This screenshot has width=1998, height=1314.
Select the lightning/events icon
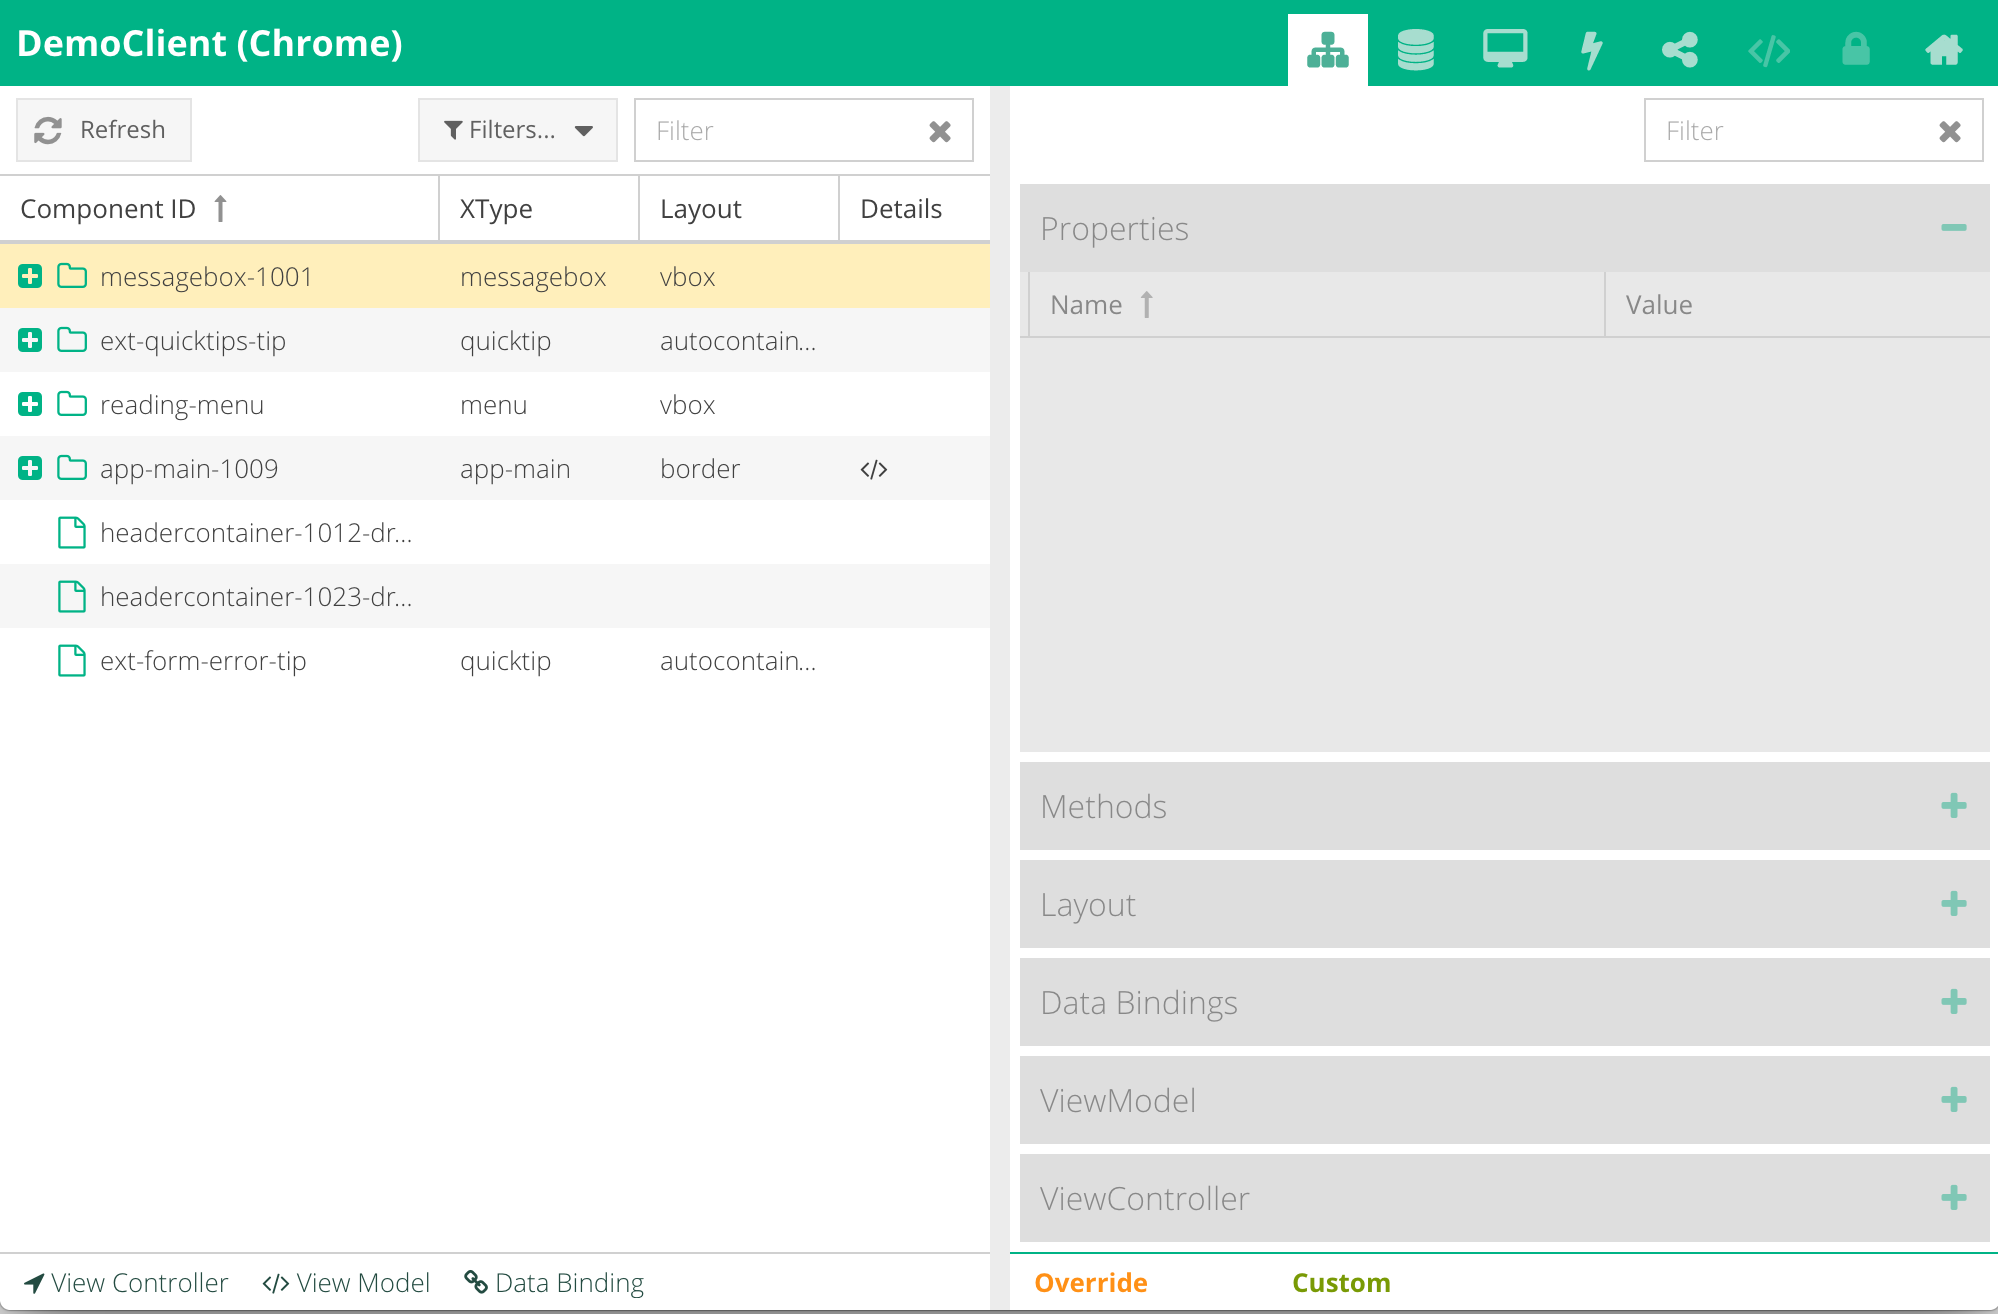pyautogui.click(x=1590, y=44)
